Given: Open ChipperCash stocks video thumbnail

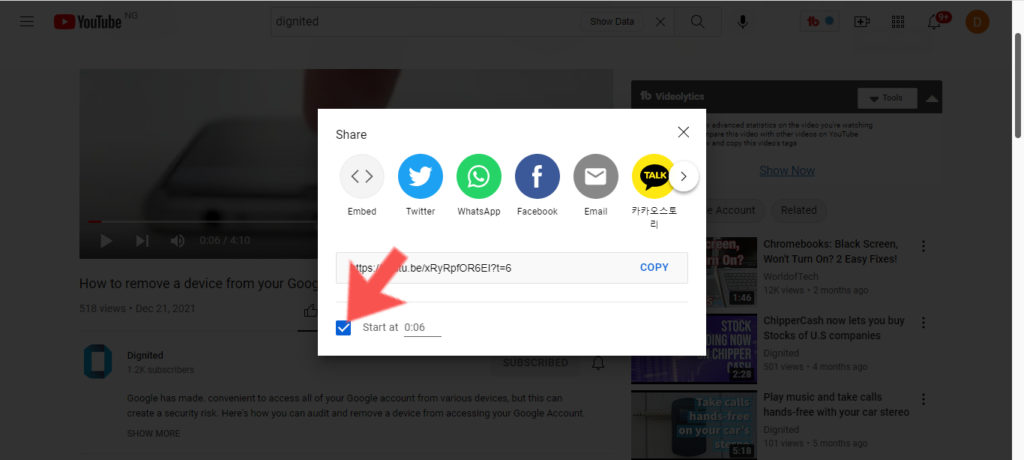Looking at the screenshot, I should (731, 348).
